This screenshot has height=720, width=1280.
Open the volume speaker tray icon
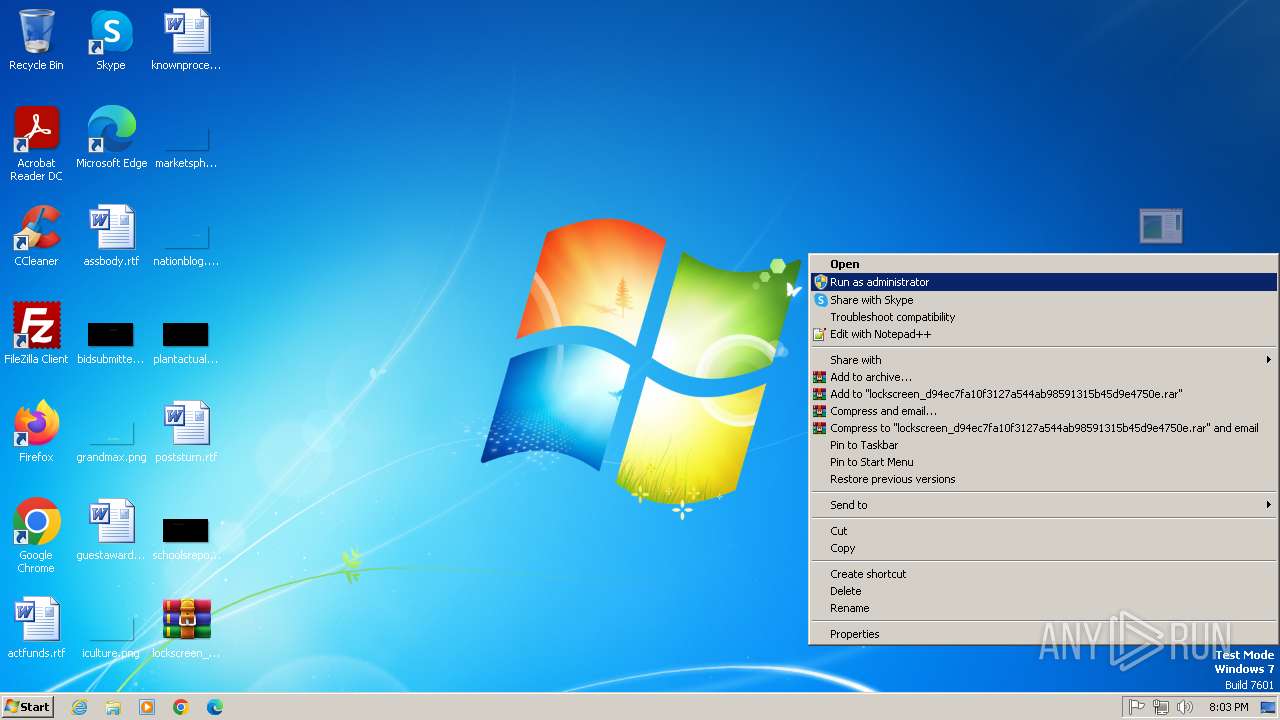1184,707
